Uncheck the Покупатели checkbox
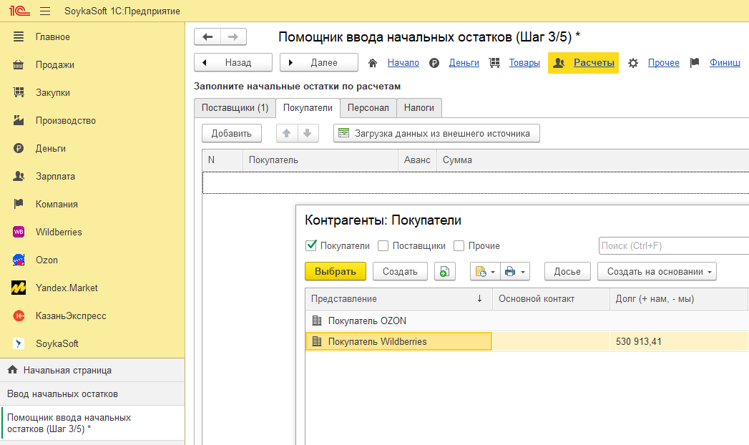The height and width of the screenshot is (445, 749). pyautogui.click(x=312, y=246)
